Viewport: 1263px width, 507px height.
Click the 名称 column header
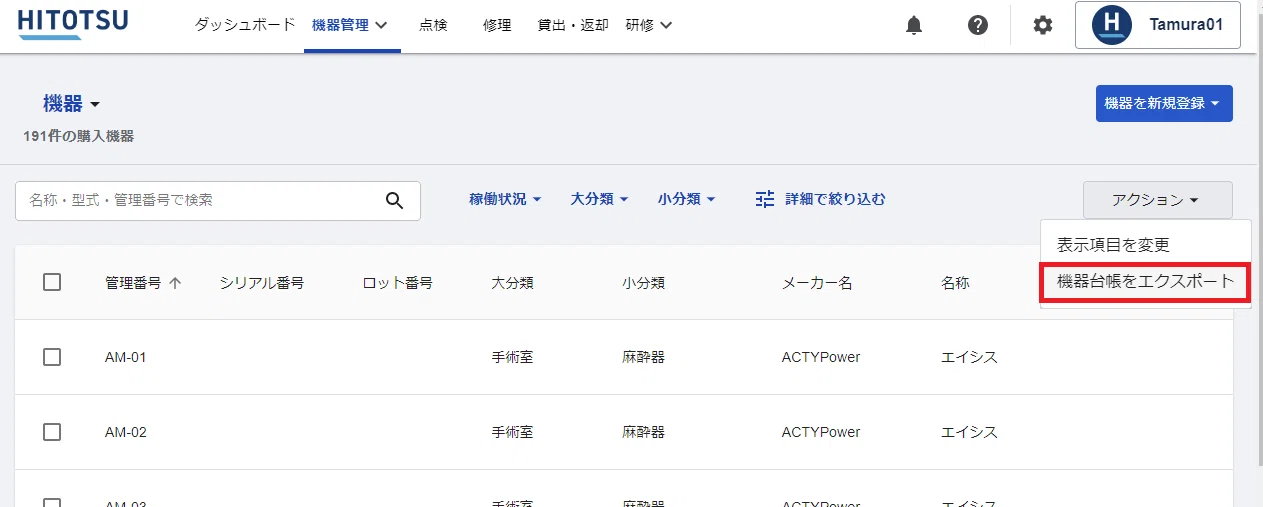pyautogui.click(x=955, y=283)
